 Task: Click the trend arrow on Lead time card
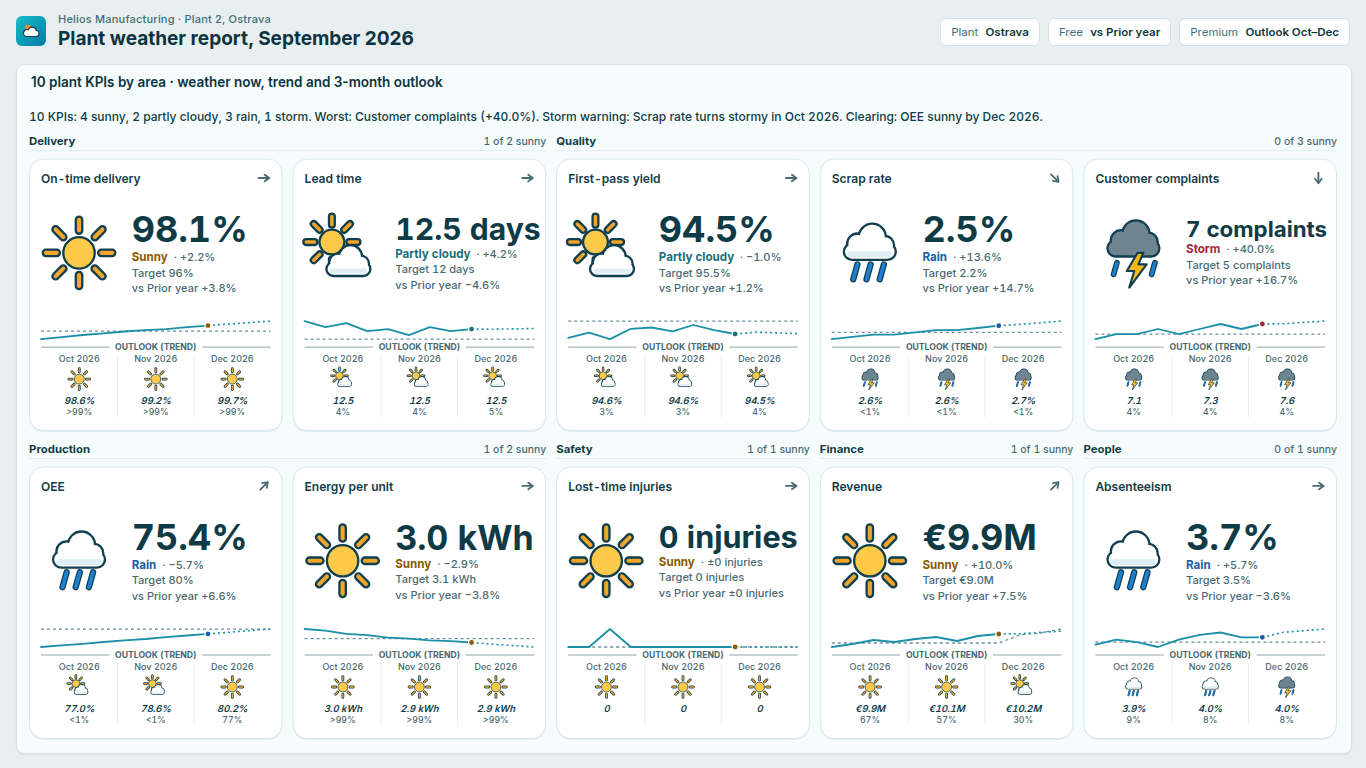[x=528, y=179]
